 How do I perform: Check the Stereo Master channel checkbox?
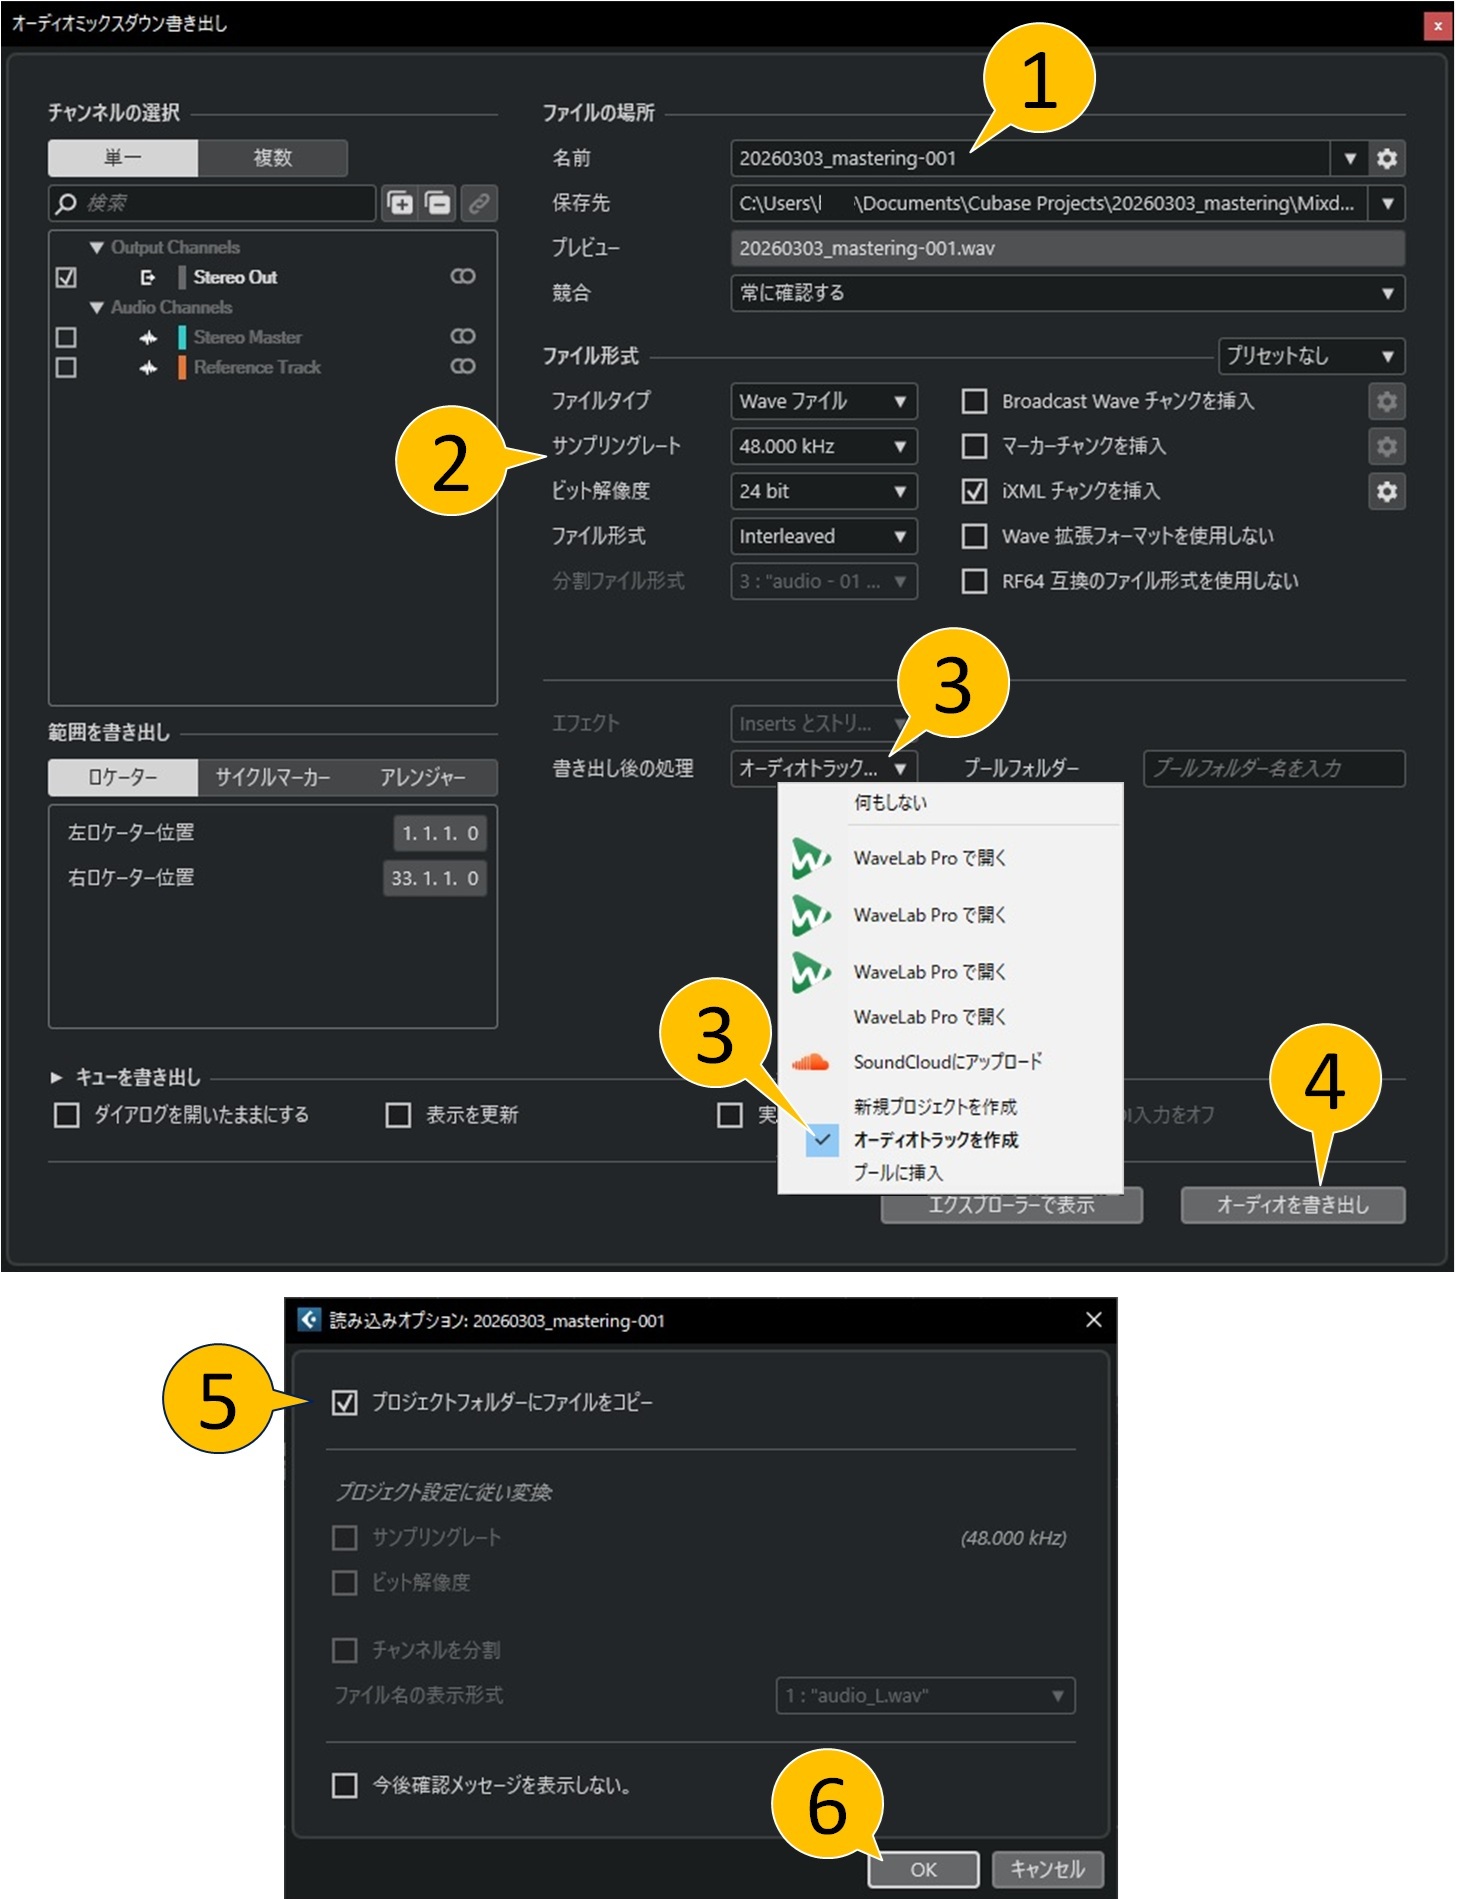click(x=66, y=337)
